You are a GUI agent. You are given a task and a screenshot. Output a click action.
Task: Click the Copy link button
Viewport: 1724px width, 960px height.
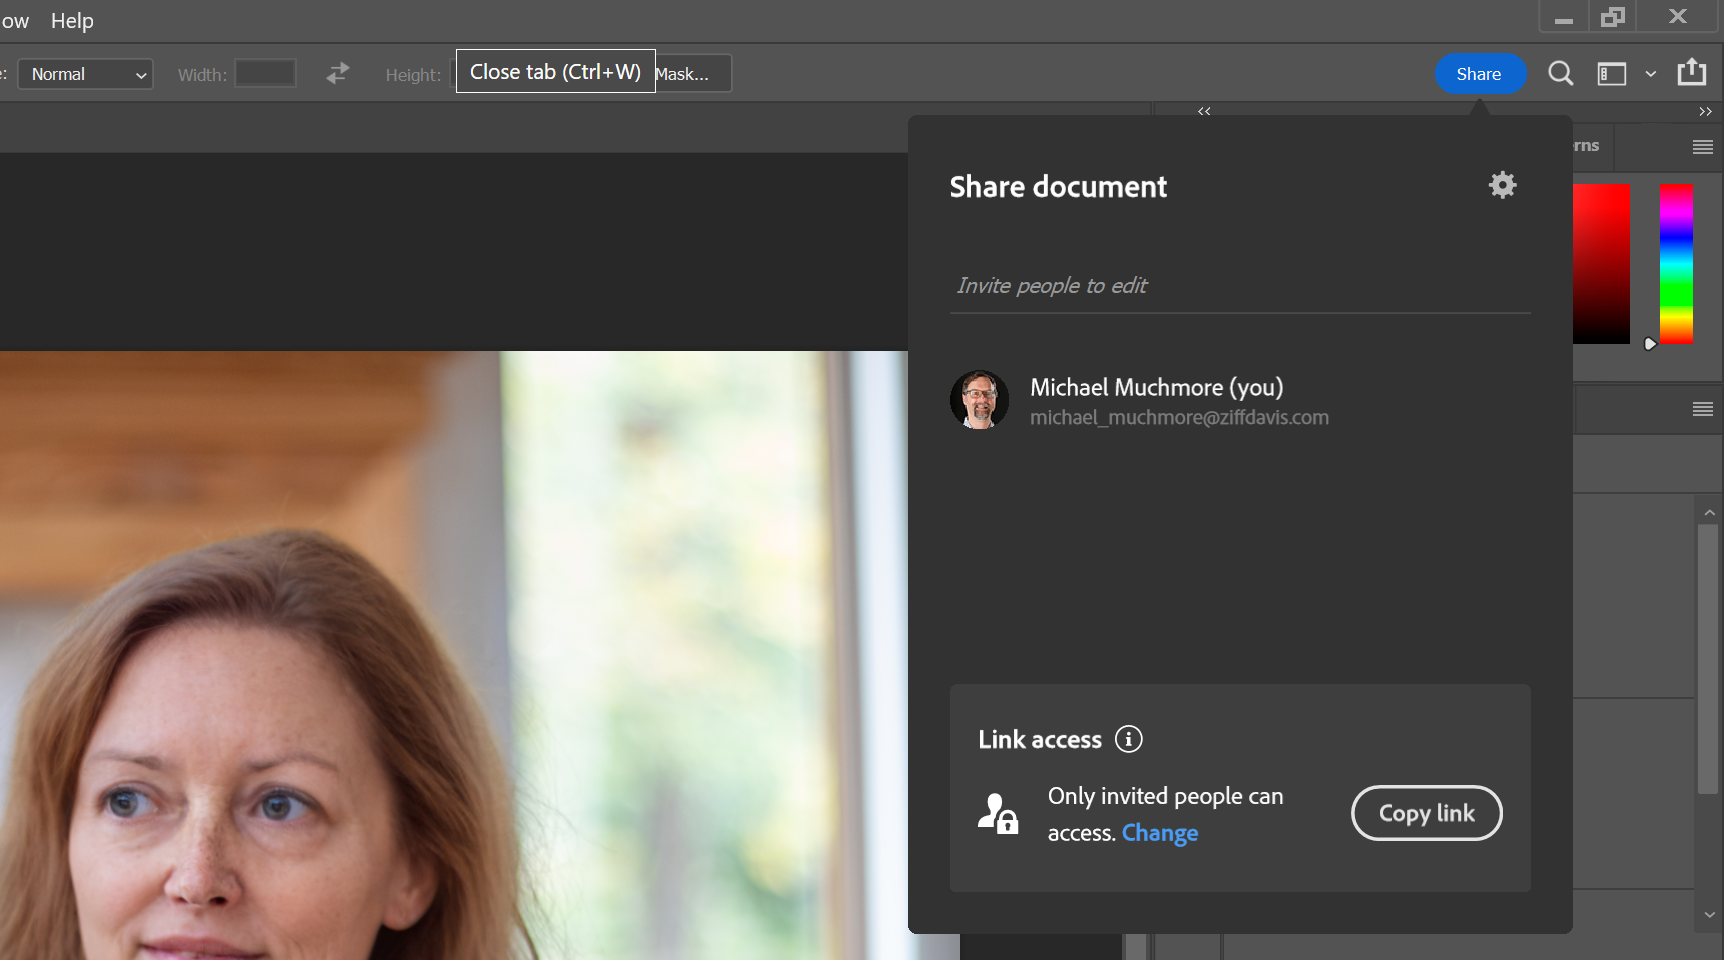pyautogui.click(x=1427, y=813)
